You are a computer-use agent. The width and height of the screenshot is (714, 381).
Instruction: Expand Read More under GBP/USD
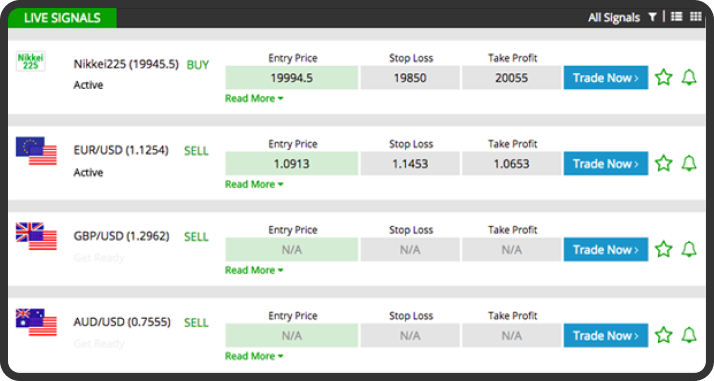[x=254, y=270]
